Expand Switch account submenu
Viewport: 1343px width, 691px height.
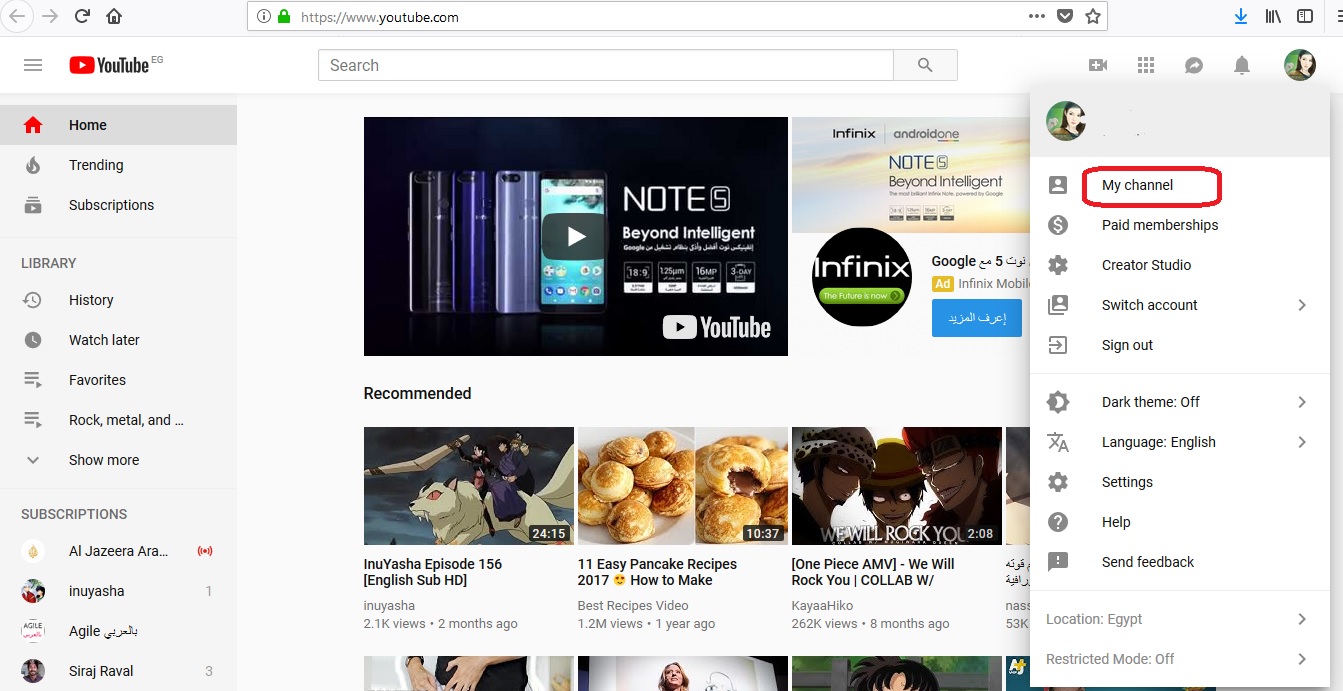coord(1149,305)
